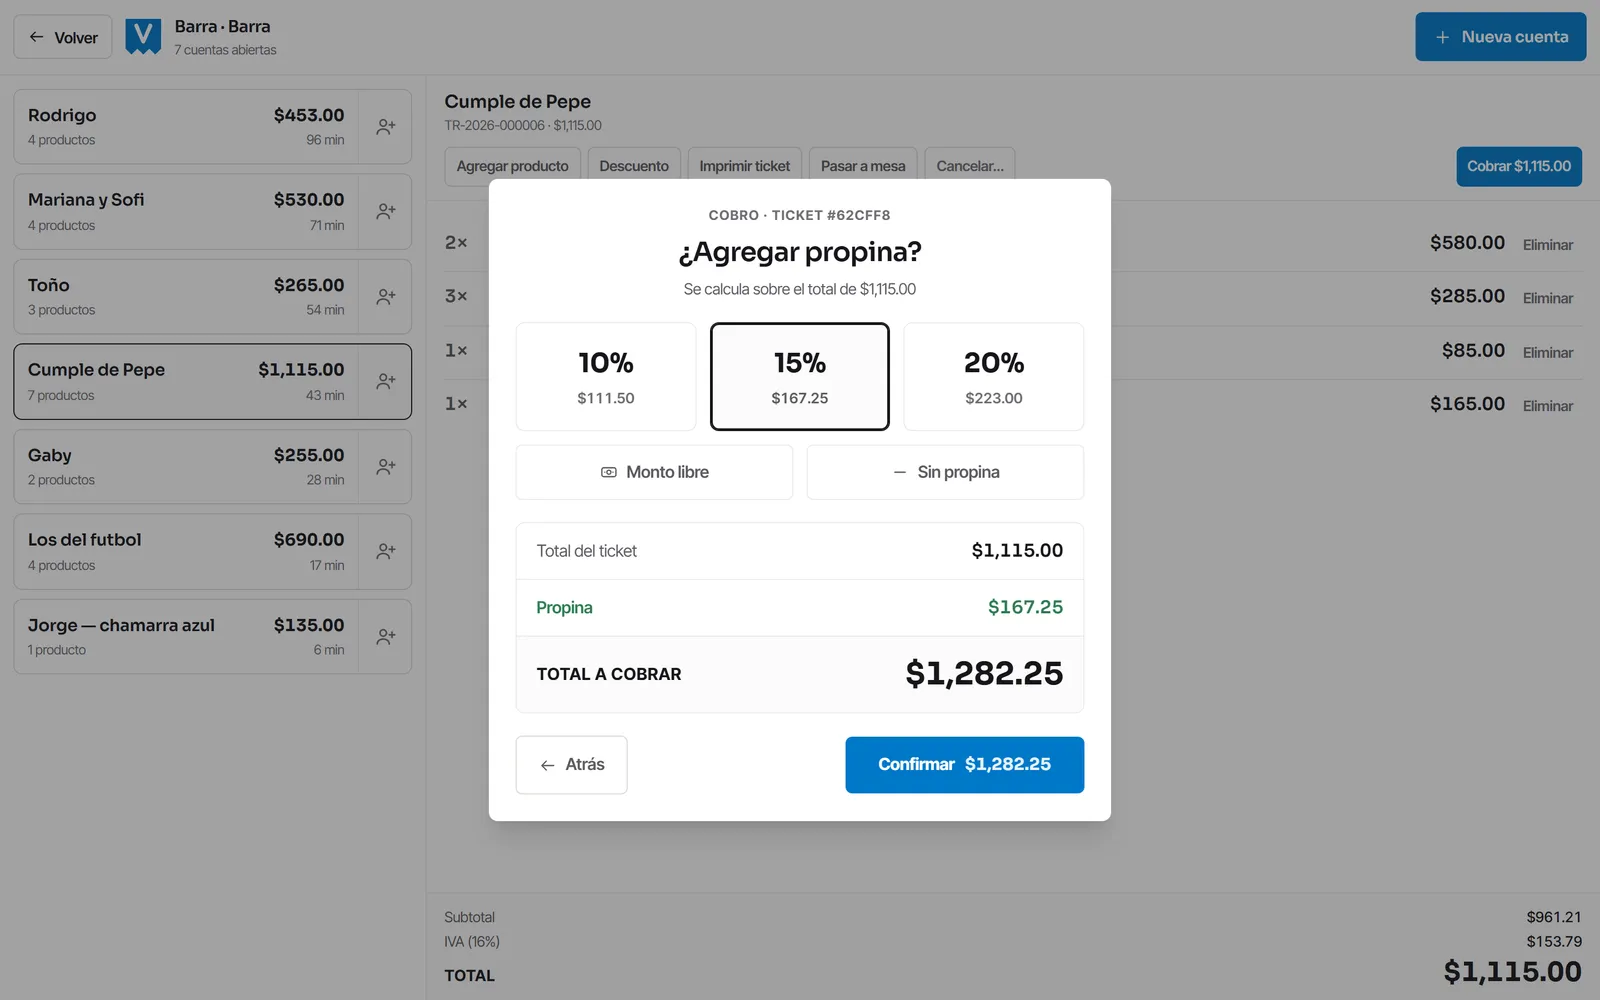The width and height of the screenshot is (1600, 1000).
Task: Click Volver to return
Action: [x=63, y=37]
